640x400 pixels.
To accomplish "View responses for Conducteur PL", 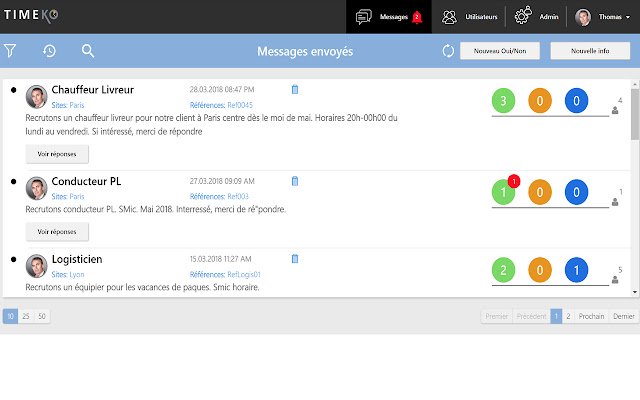I will click(x=57, y=231).
